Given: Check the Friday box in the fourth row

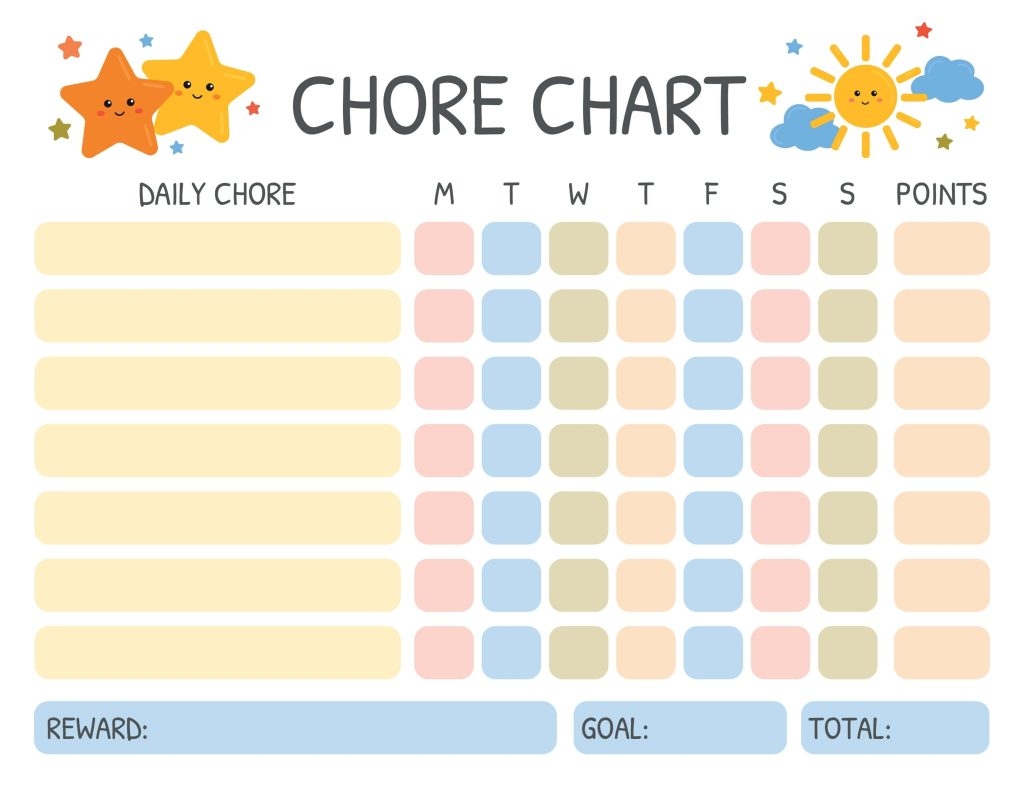Looking at the screenshot, I should (713, 451).
